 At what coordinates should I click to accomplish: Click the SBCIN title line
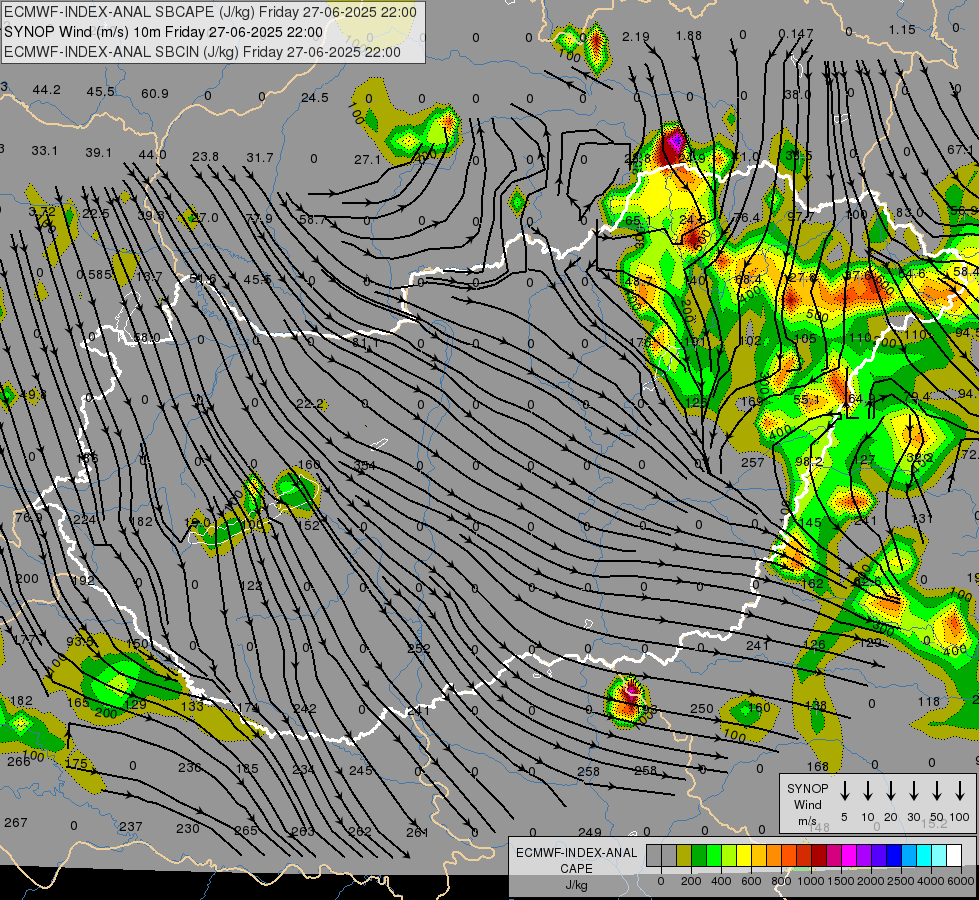click(202, 52)
